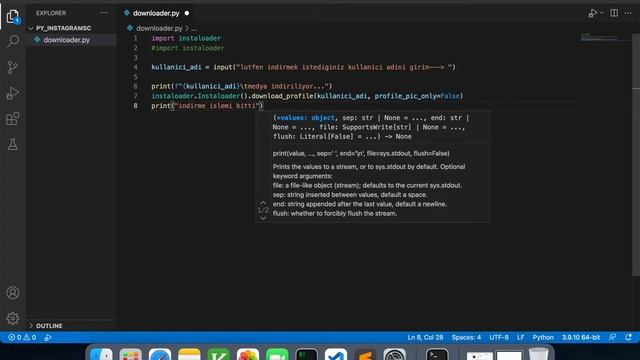Open Notes from the dock
The image size is (640, 360).
point(189,354)
